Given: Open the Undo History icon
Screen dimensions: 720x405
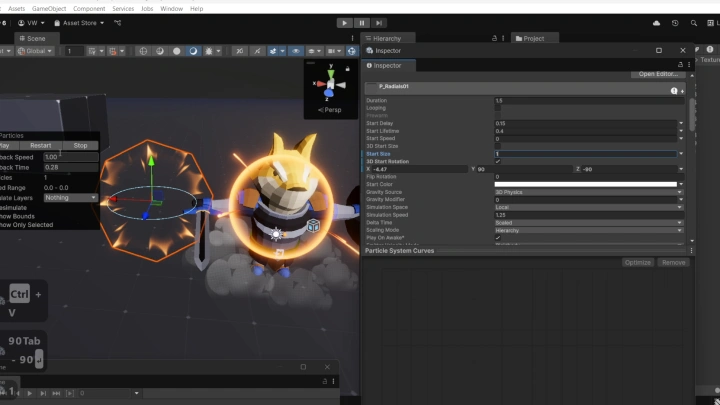Looking at the screenshot, I should (675, 23).
